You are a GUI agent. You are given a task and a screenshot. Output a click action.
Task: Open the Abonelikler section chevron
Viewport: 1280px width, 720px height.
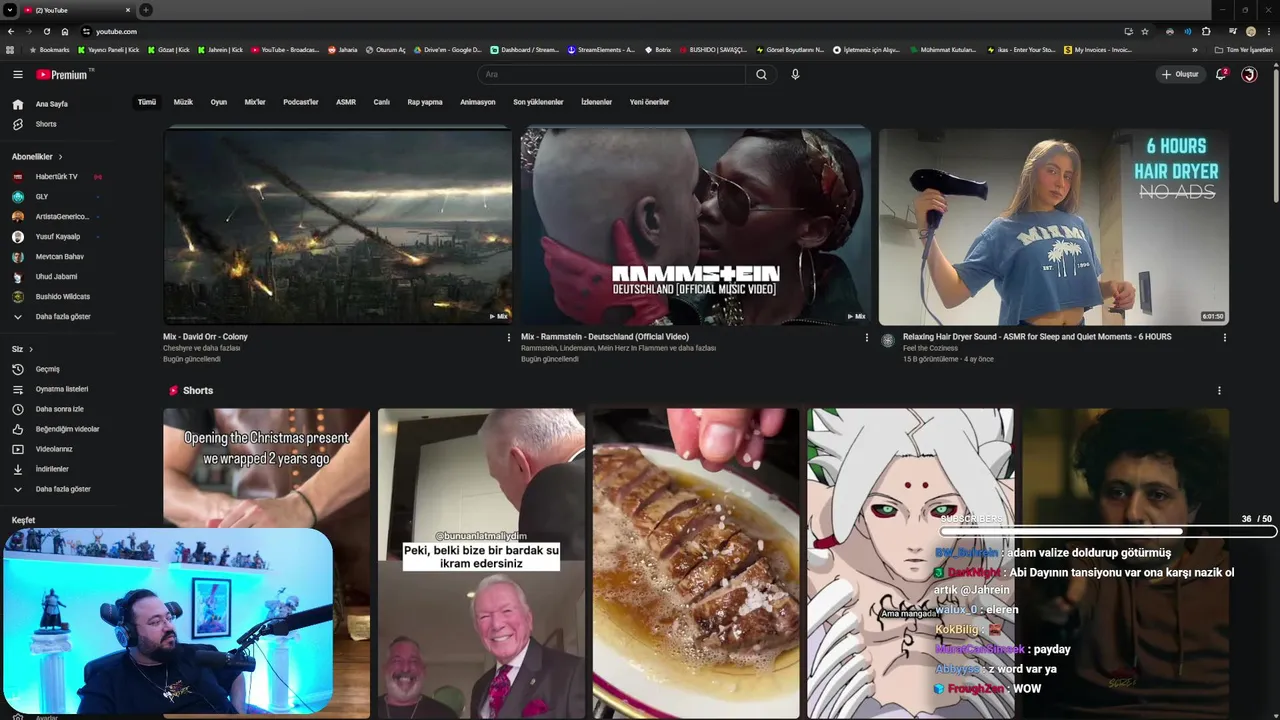[x=60, y=157]
